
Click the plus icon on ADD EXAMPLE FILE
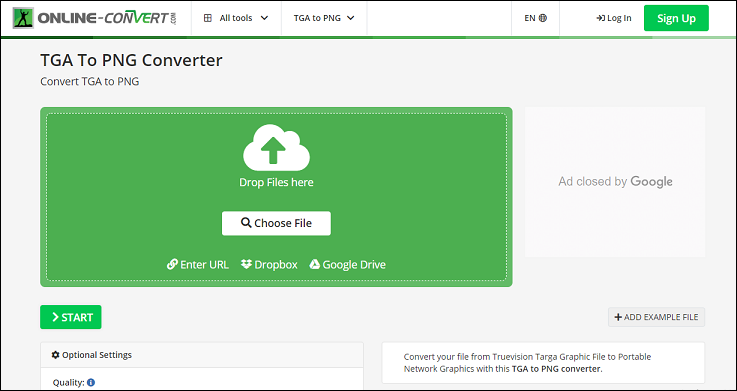pos(618,317)
